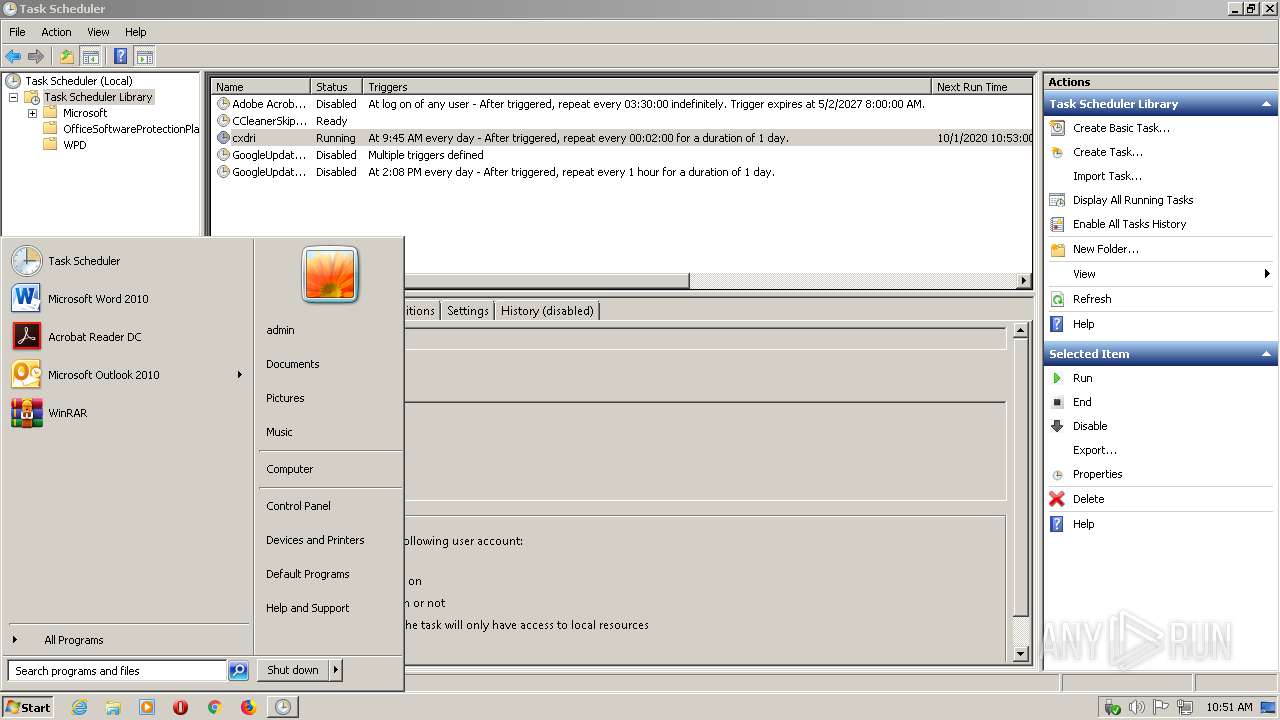Click the volume speaker icon in the system tray
Screen dimensions: 1280x720
1137,707
